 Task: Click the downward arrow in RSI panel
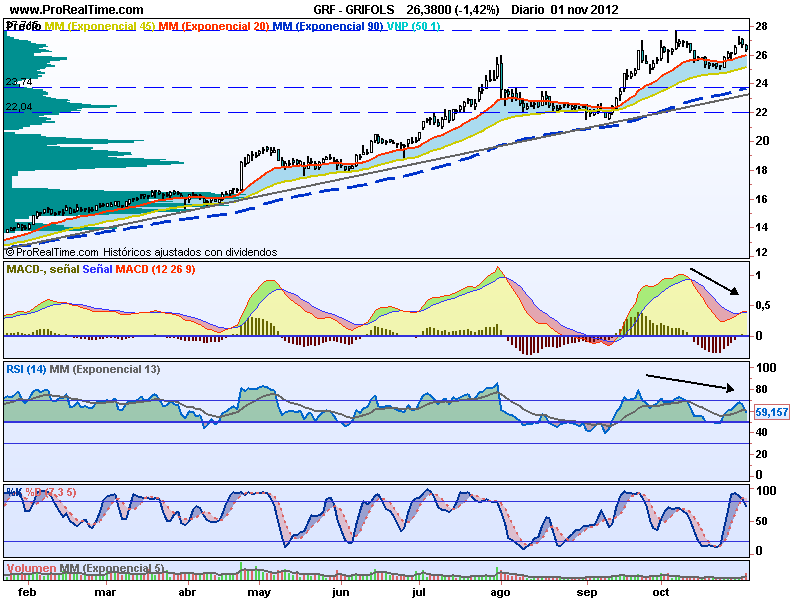point(691,382)
